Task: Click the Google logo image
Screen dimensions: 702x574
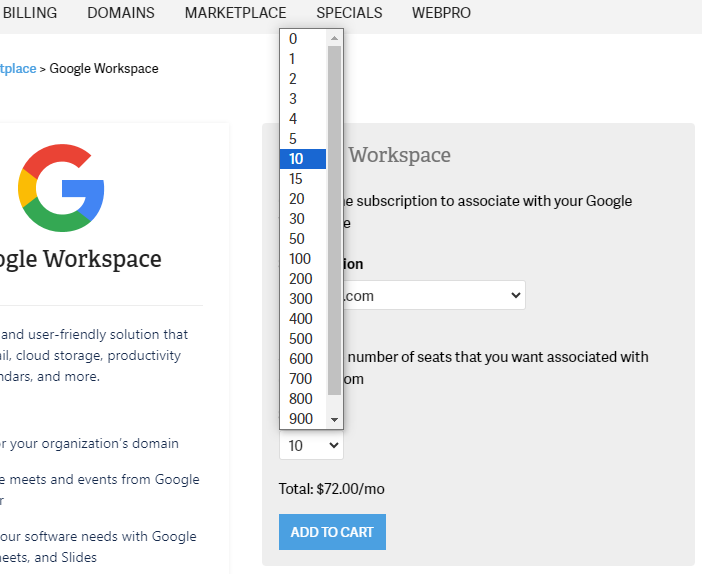Action: click(x=61, y=187)
